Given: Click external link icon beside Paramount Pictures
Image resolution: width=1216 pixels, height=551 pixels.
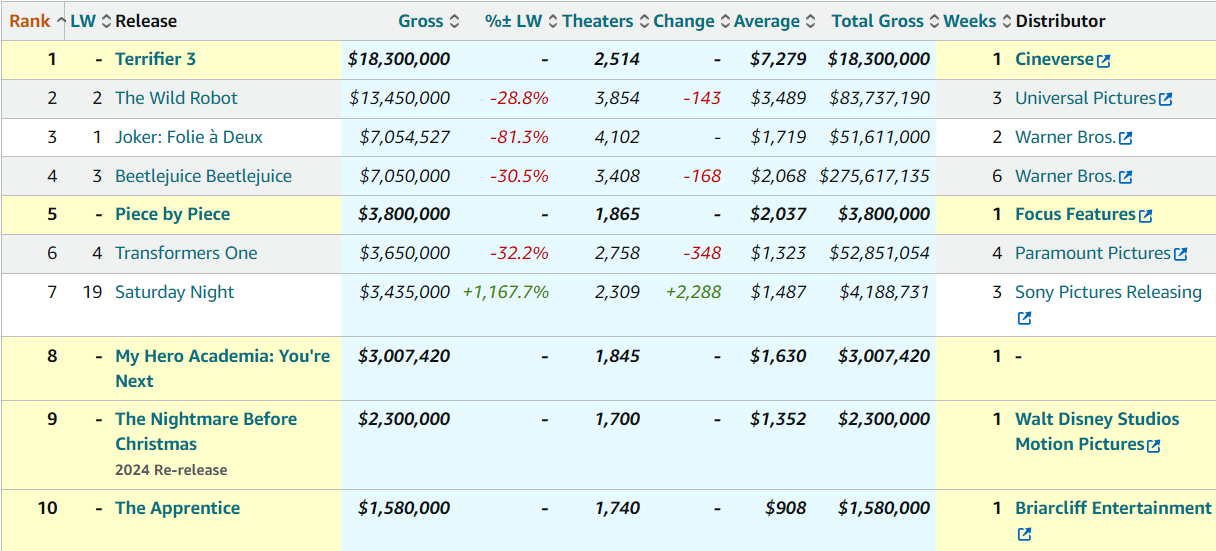Looking at the screenshot, I should pyautogui.click(x=1181, y=255).
